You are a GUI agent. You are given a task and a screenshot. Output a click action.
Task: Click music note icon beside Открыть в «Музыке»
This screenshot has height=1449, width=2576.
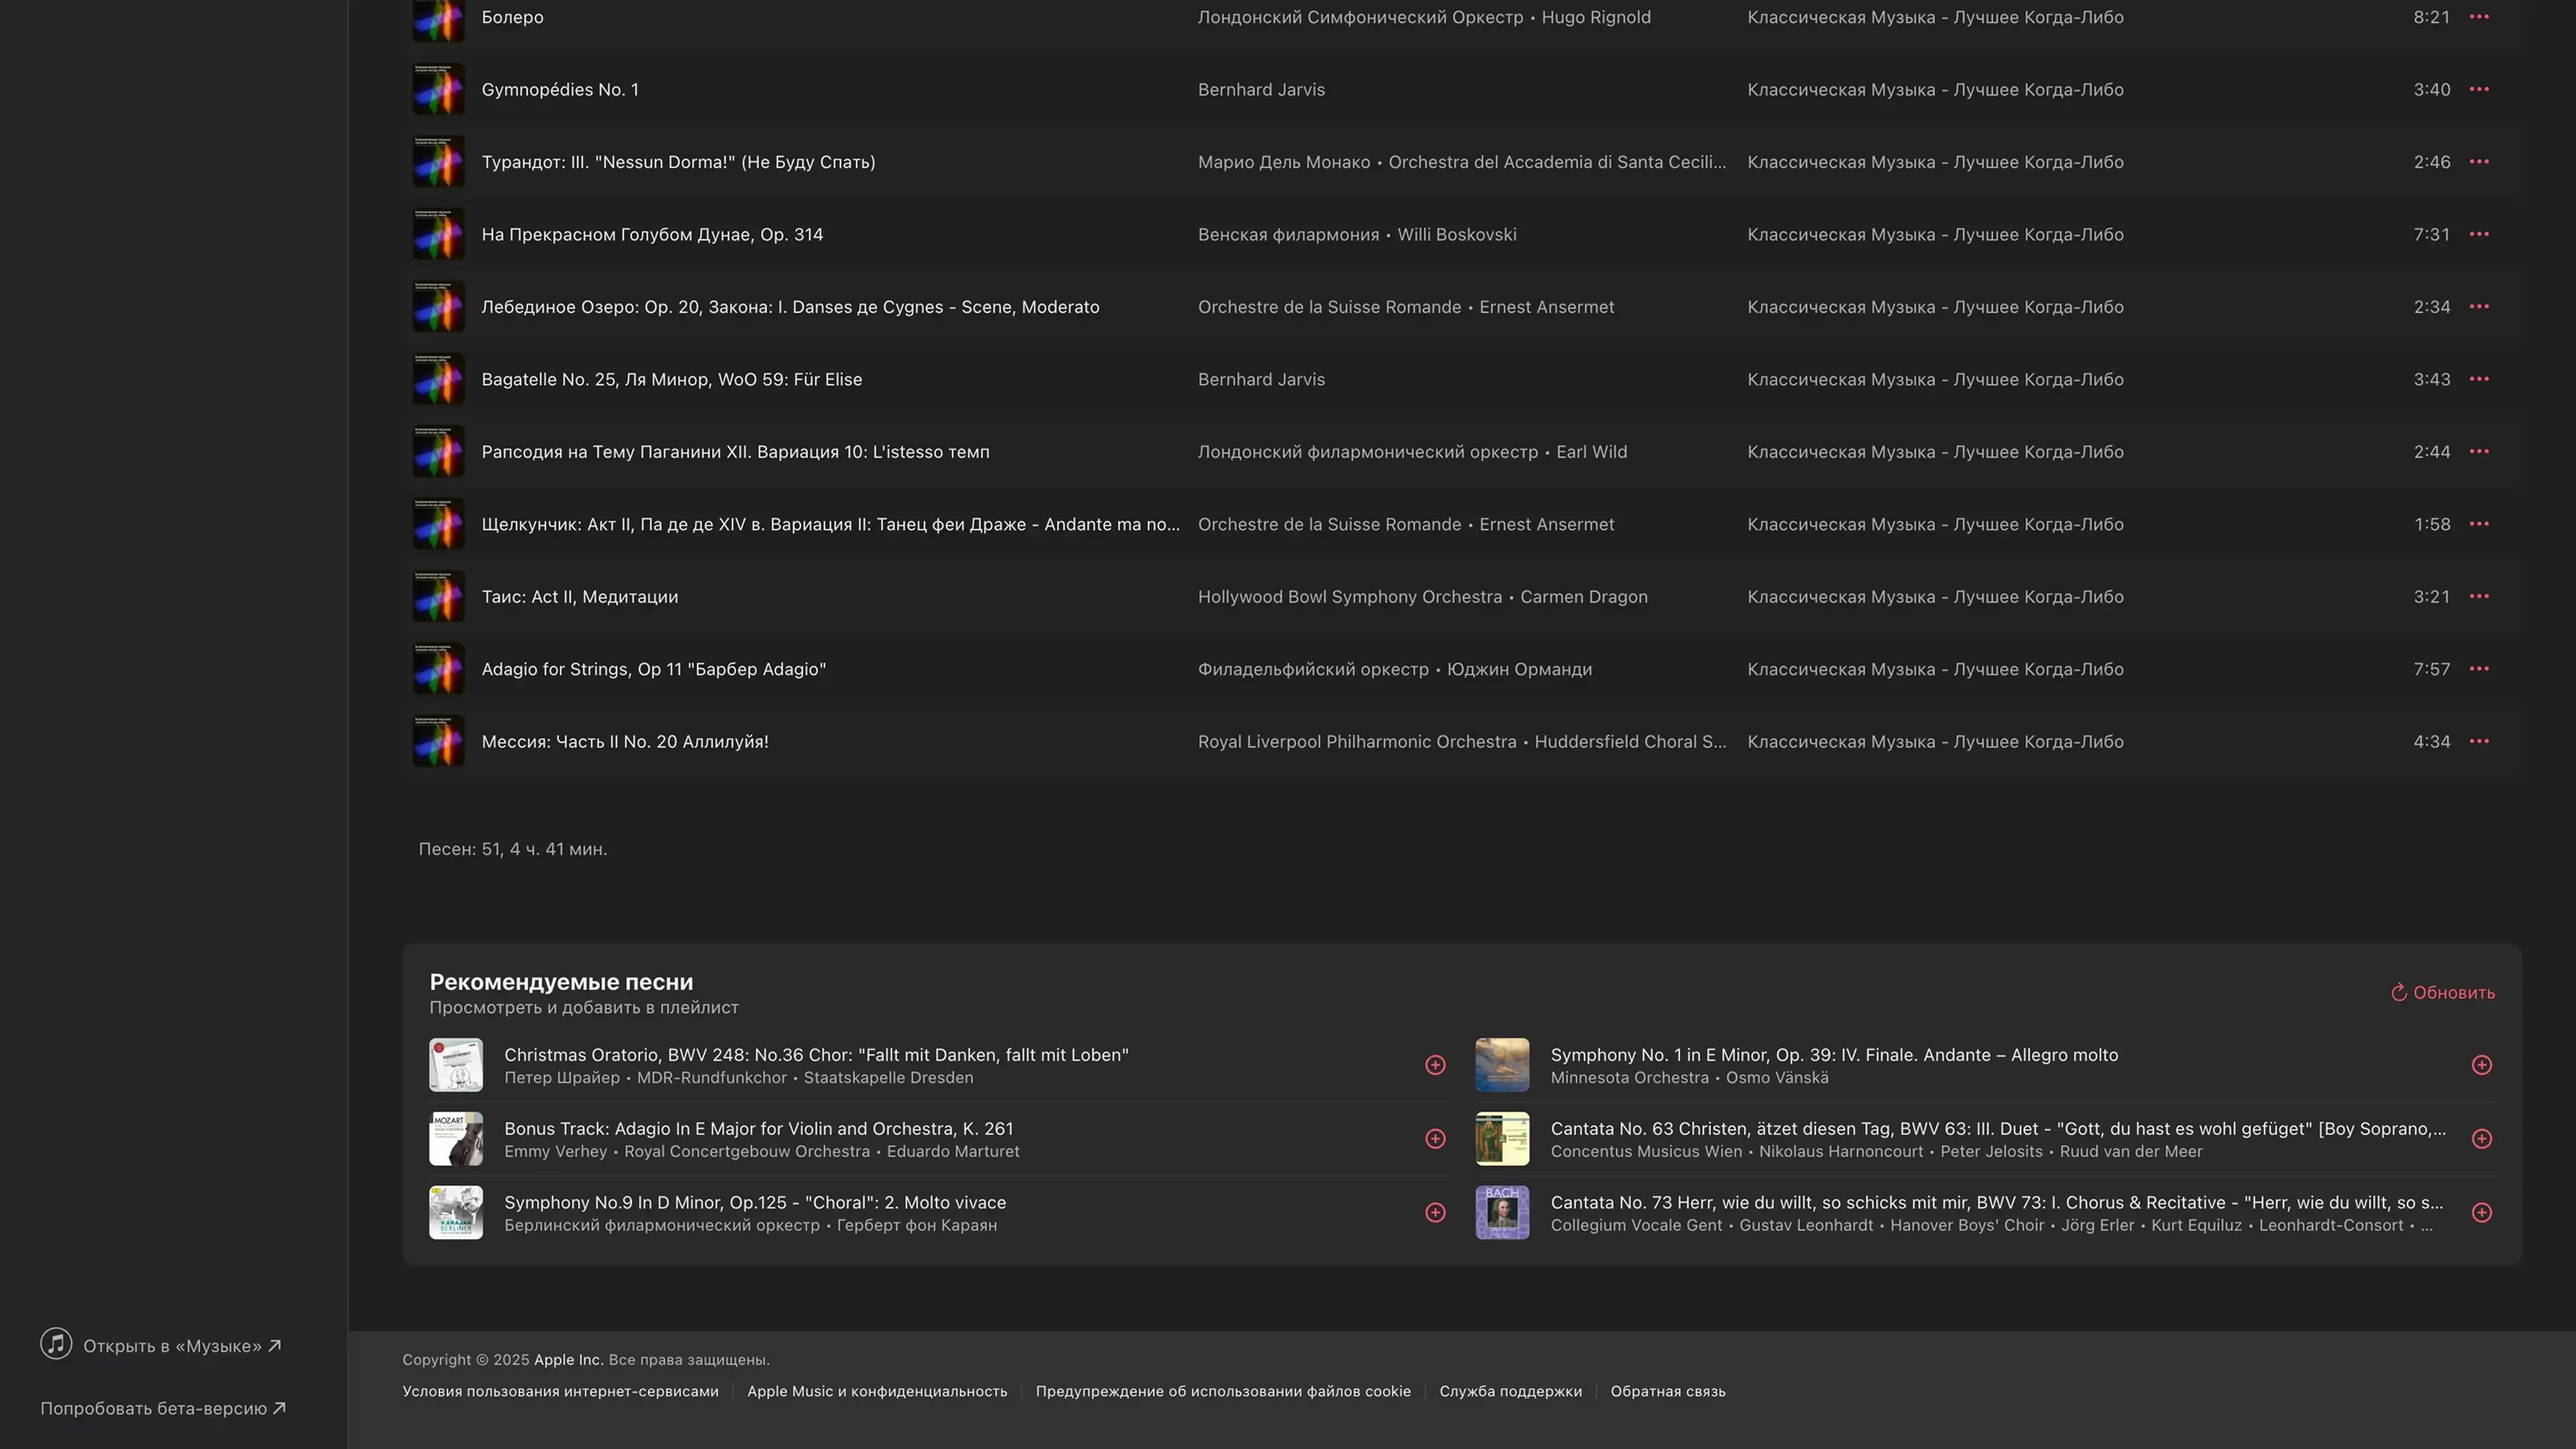point(56,1344)
